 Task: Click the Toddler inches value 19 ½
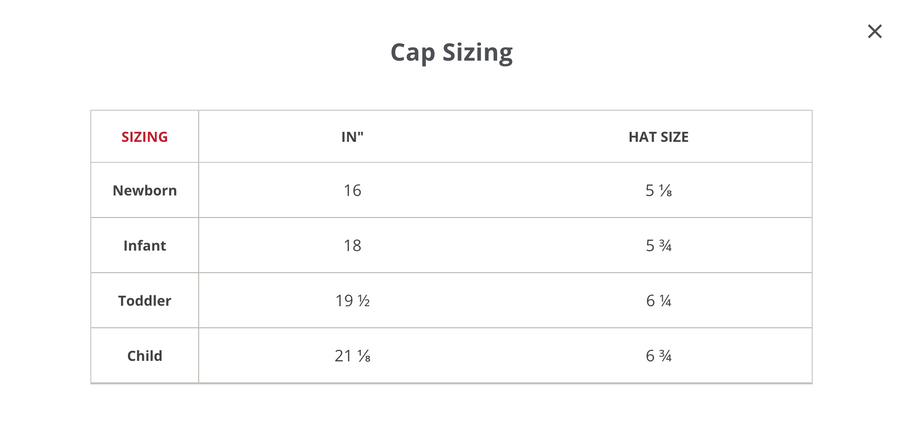tap(352, 300)
